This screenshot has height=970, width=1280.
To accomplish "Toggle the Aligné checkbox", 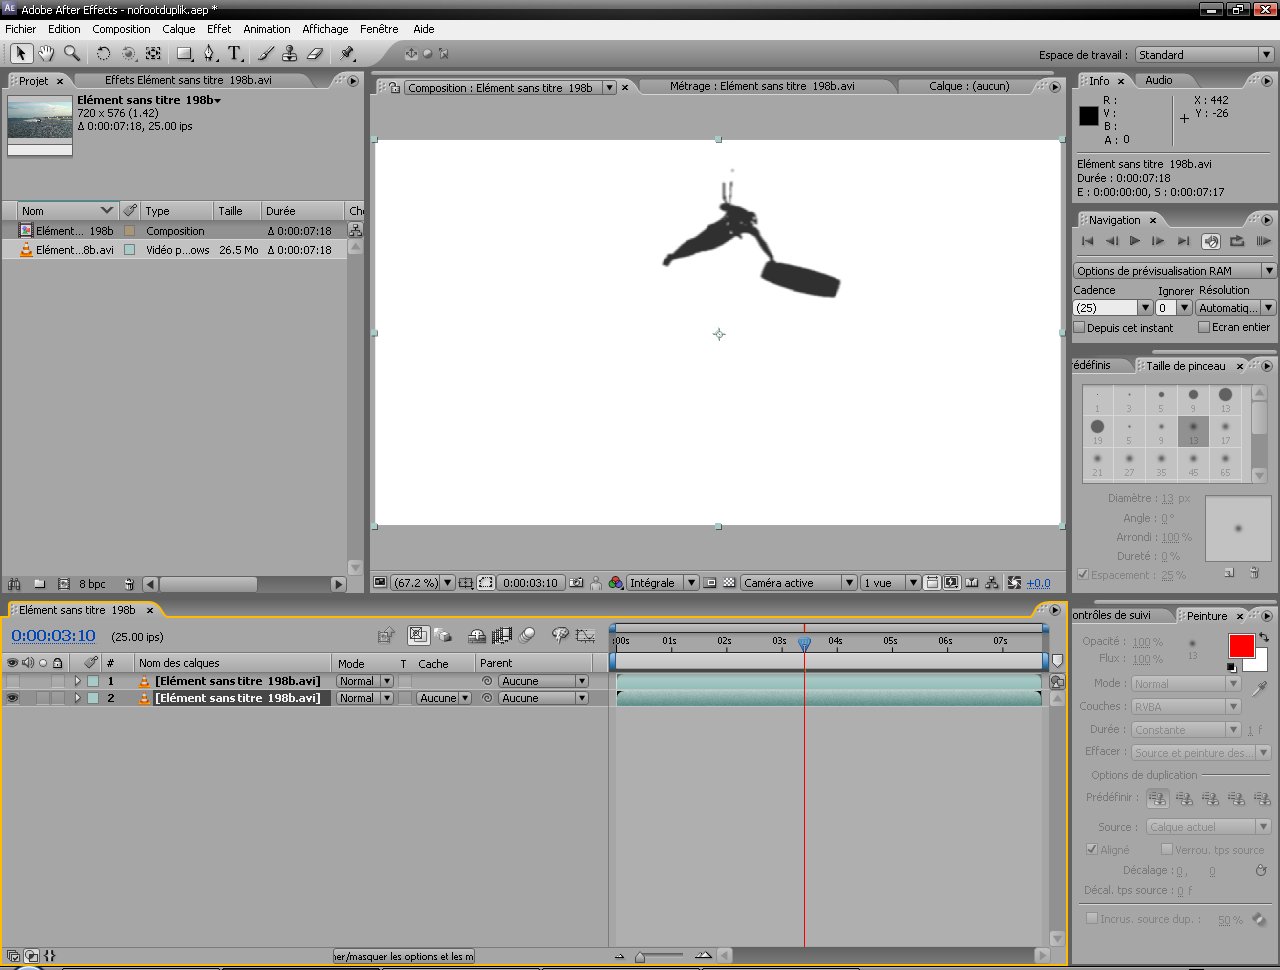I will (x=1092, y=849).
